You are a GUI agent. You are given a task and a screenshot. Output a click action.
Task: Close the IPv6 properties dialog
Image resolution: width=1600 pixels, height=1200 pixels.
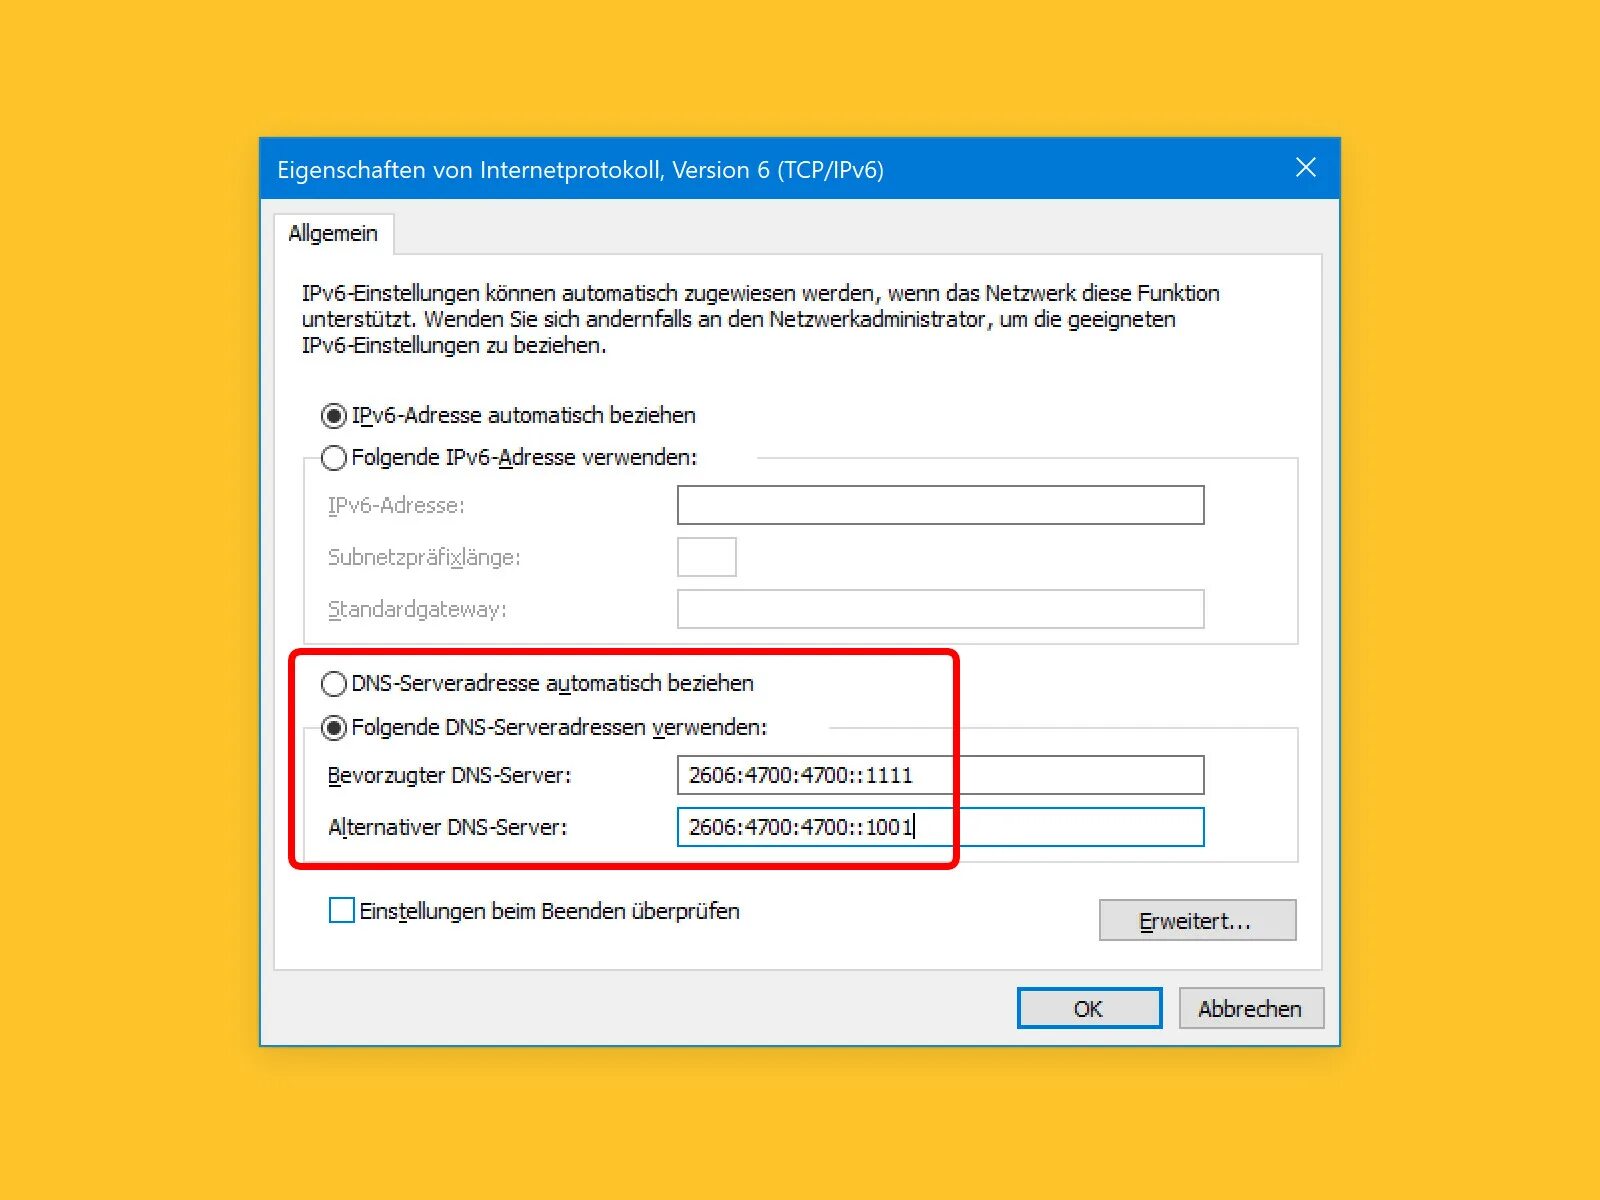[x=1305, y=168]
